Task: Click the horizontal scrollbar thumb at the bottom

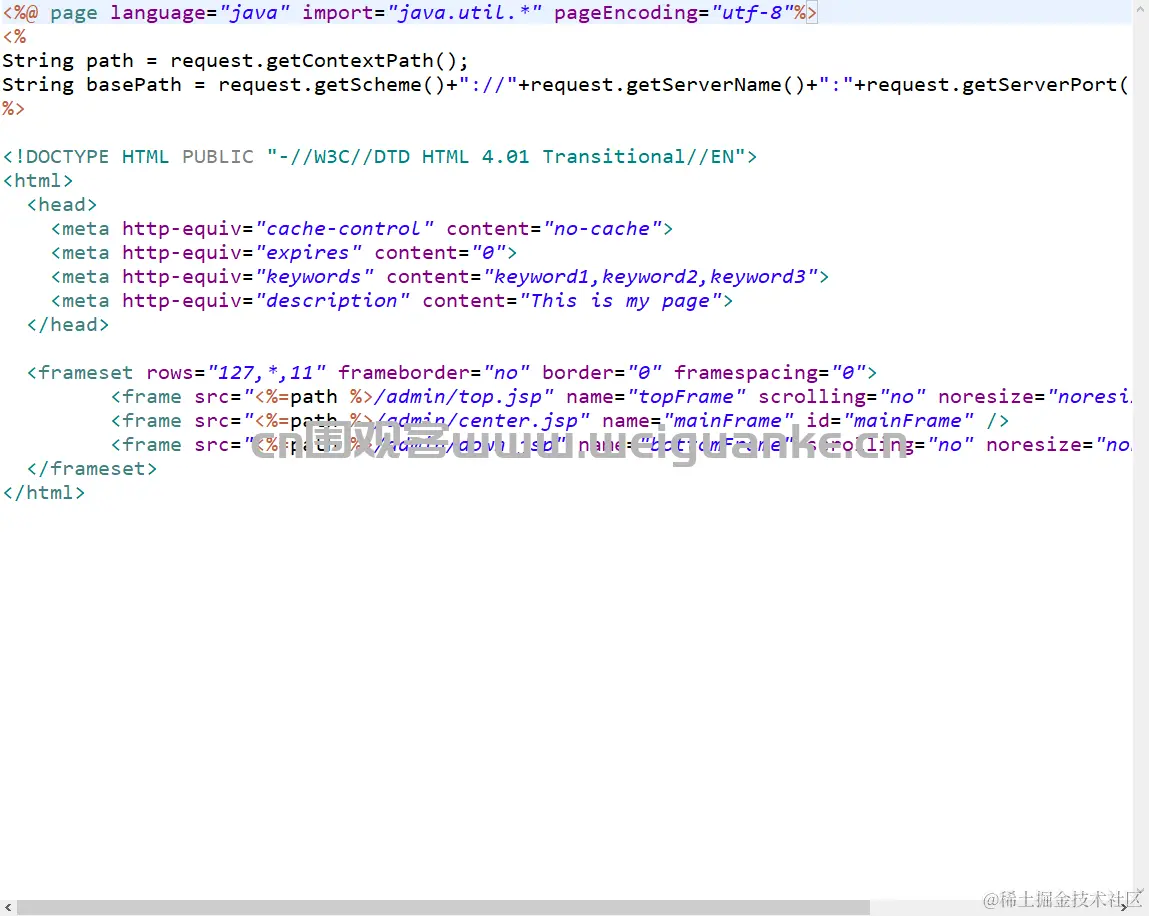Action: click(443, 907)
